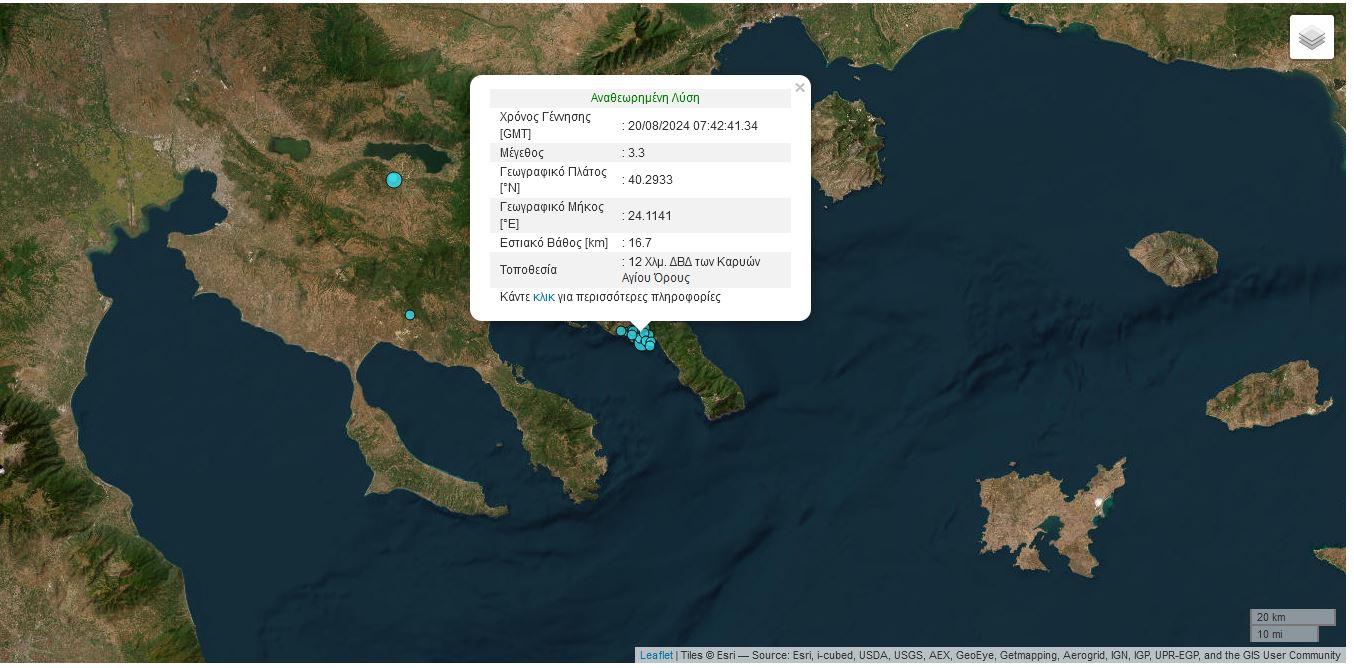
Task: Click the longitude value 24.1141
Action: pyautogui.click(x=650, y=216)
